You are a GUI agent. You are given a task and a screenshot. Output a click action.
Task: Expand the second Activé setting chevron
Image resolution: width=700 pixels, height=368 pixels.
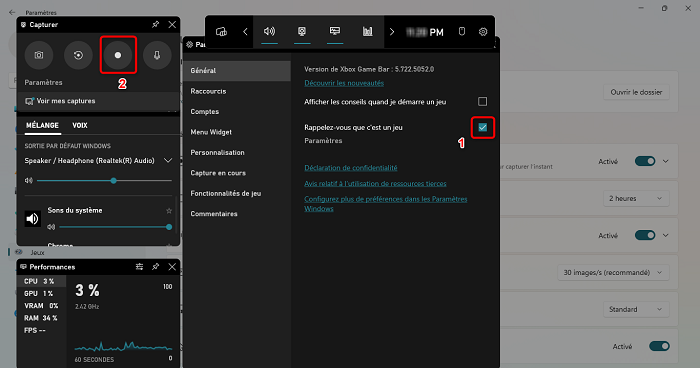666,235
